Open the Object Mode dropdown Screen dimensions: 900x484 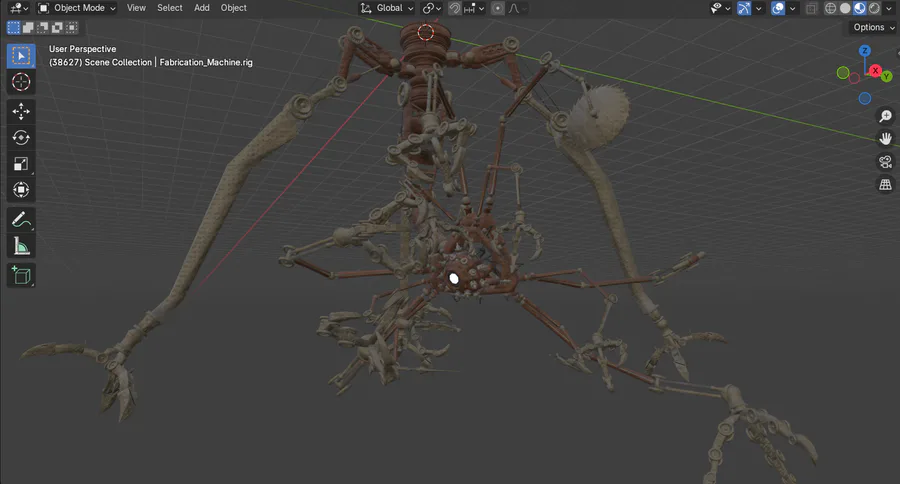click(76, 8)
